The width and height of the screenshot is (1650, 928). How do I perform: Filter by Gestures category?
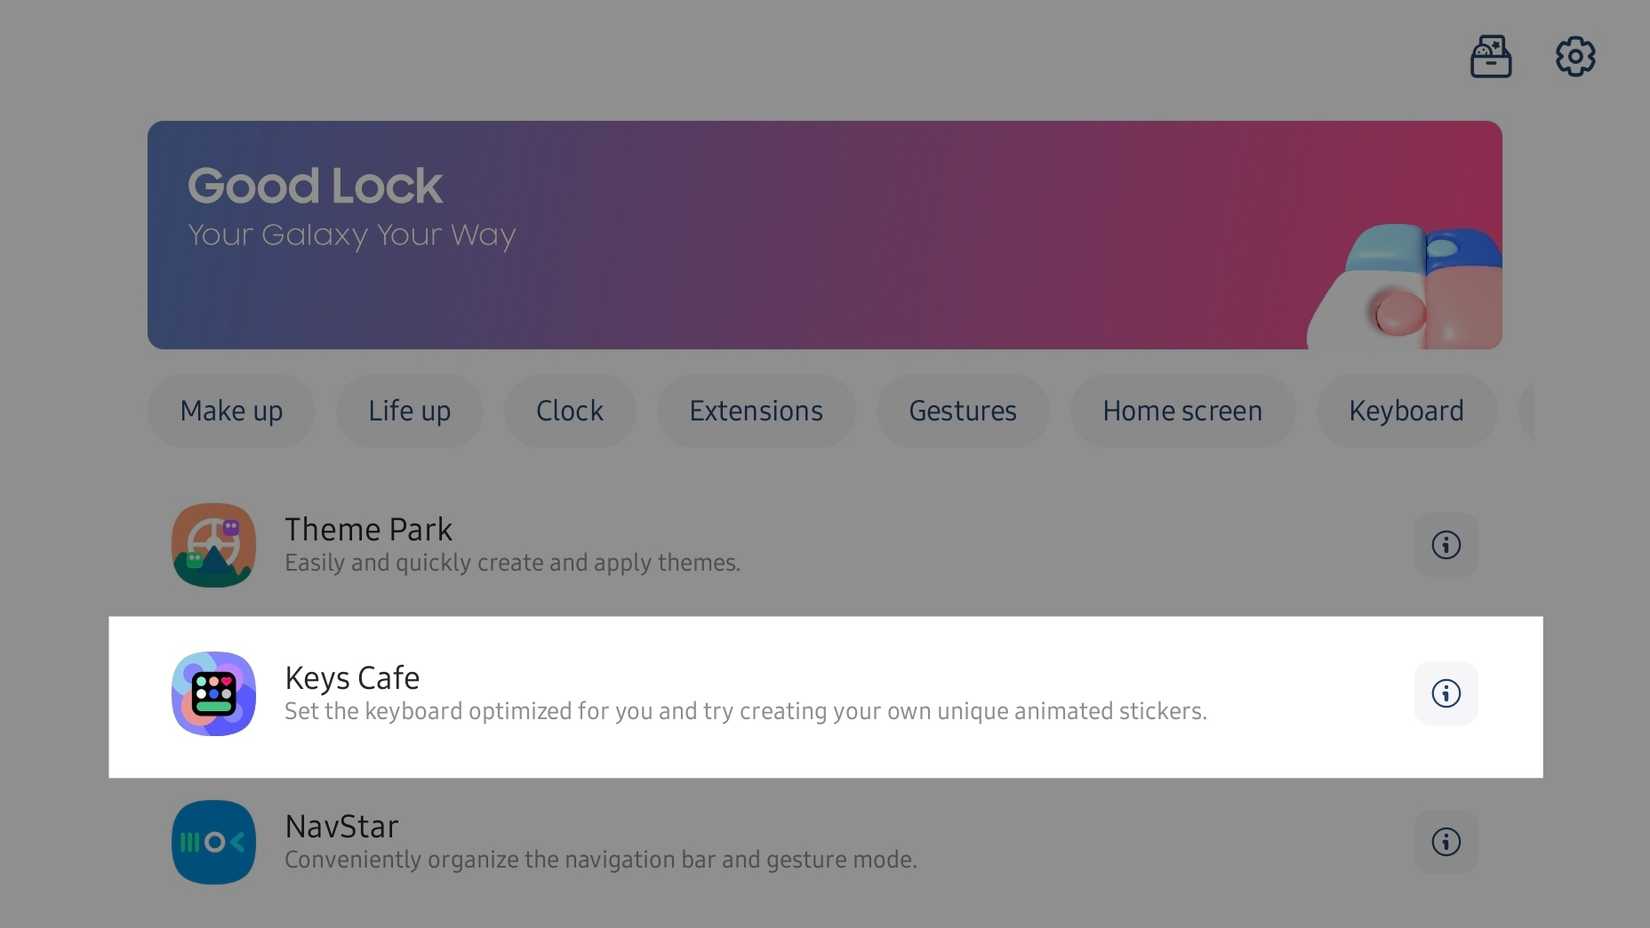(x=962, y=411)
